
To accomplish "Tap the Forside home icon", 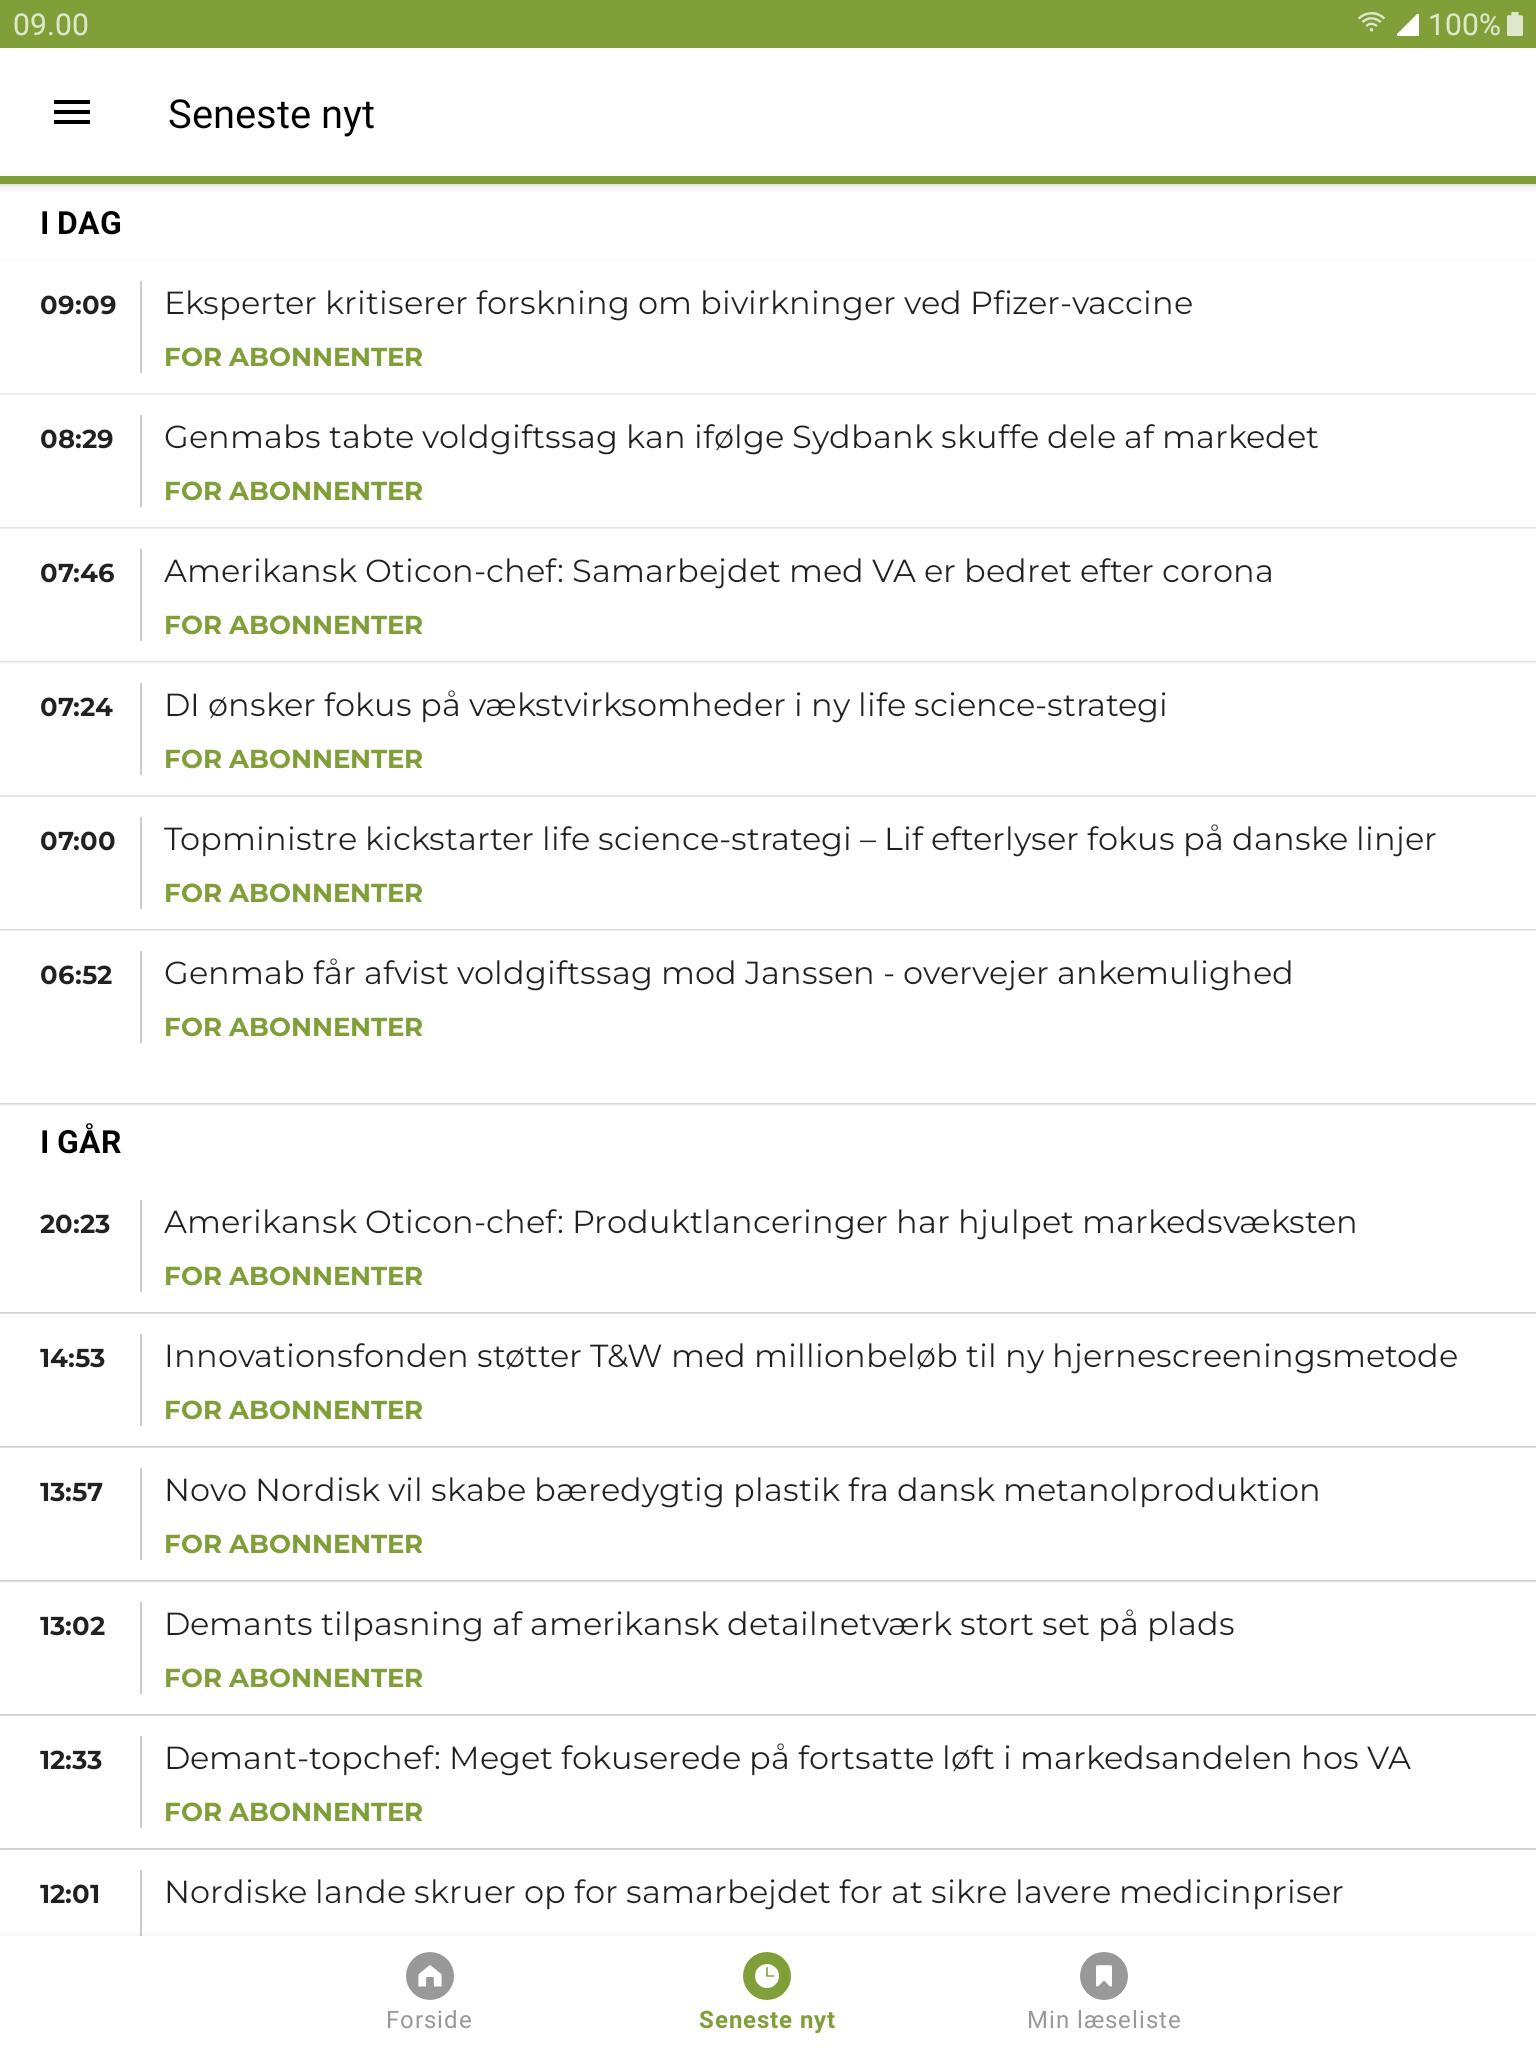I will coord(430,1975).
